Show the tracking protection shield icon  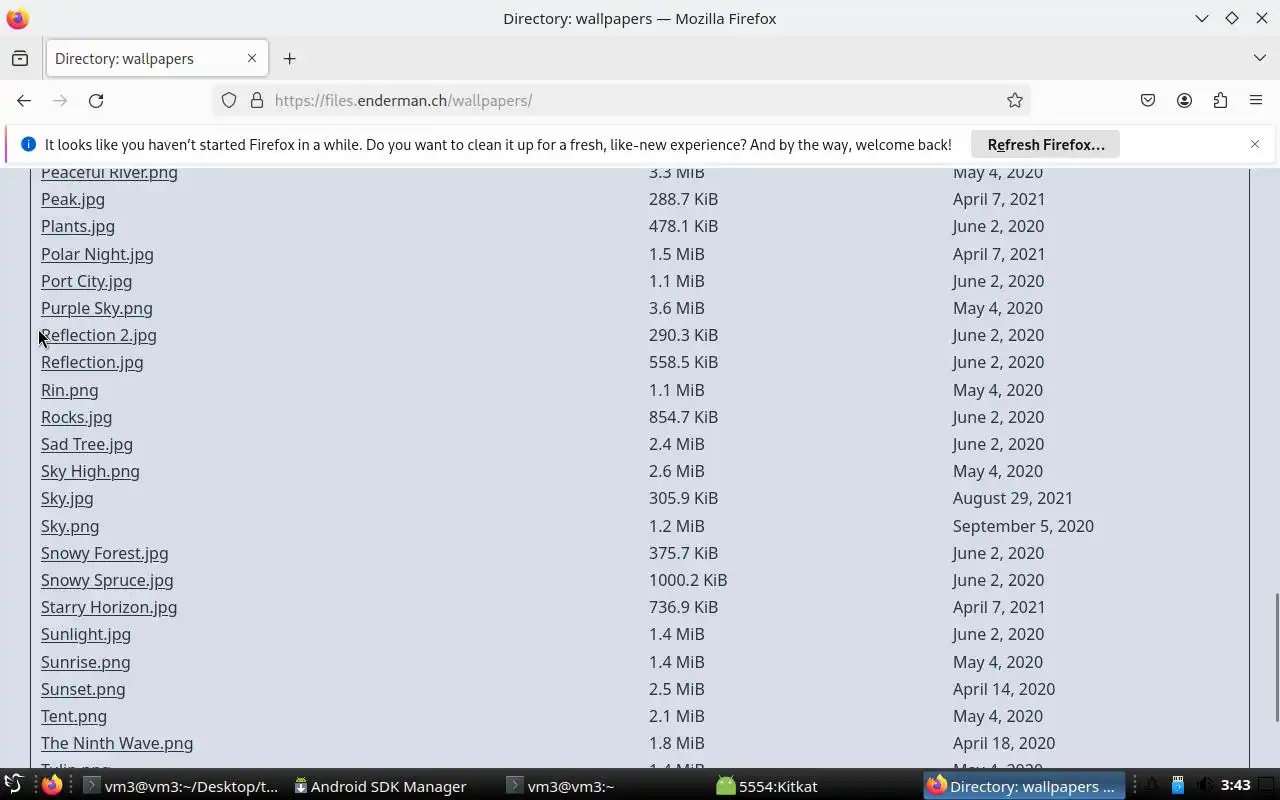[x=229, y=100]
